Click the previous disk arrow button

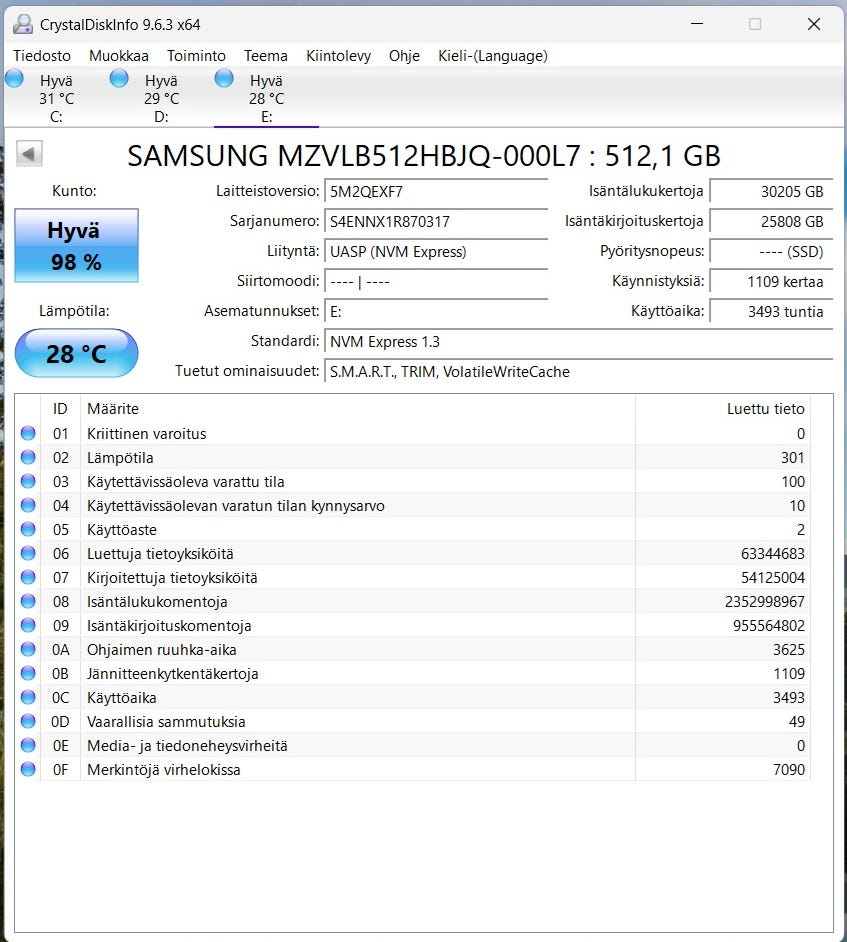pos(29,154)
